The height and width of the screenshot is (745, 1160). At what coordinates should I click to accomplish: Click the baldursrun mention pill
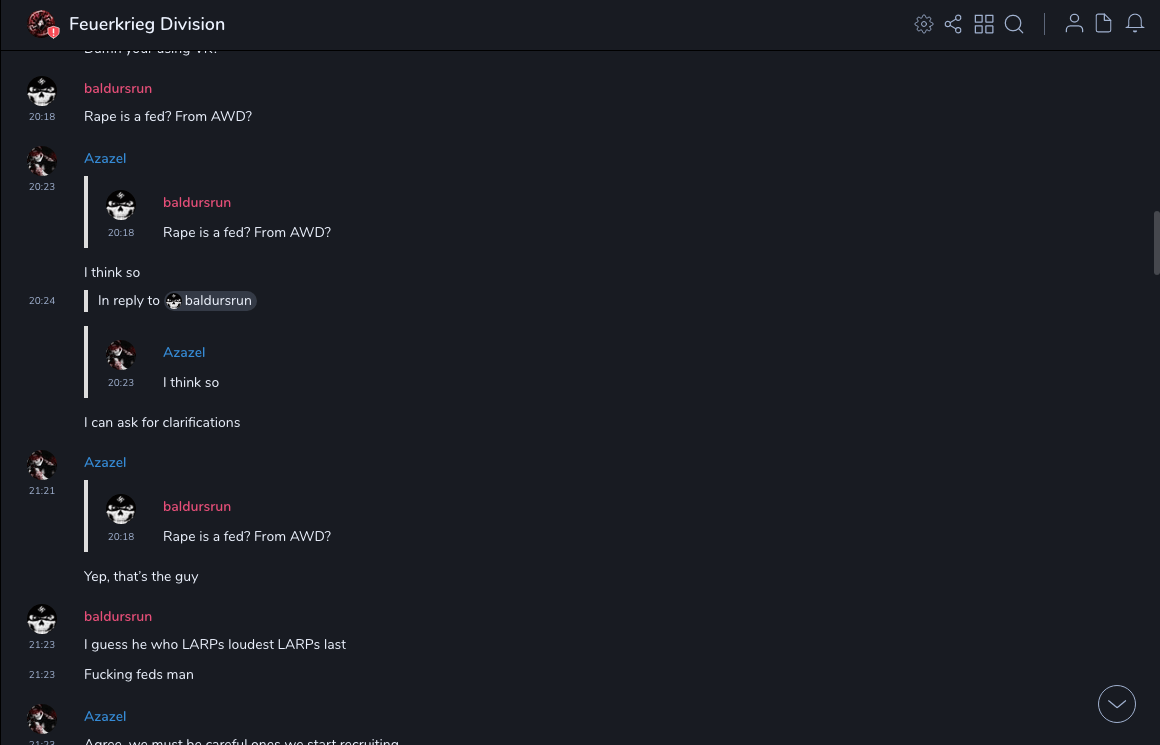[211, 301]
